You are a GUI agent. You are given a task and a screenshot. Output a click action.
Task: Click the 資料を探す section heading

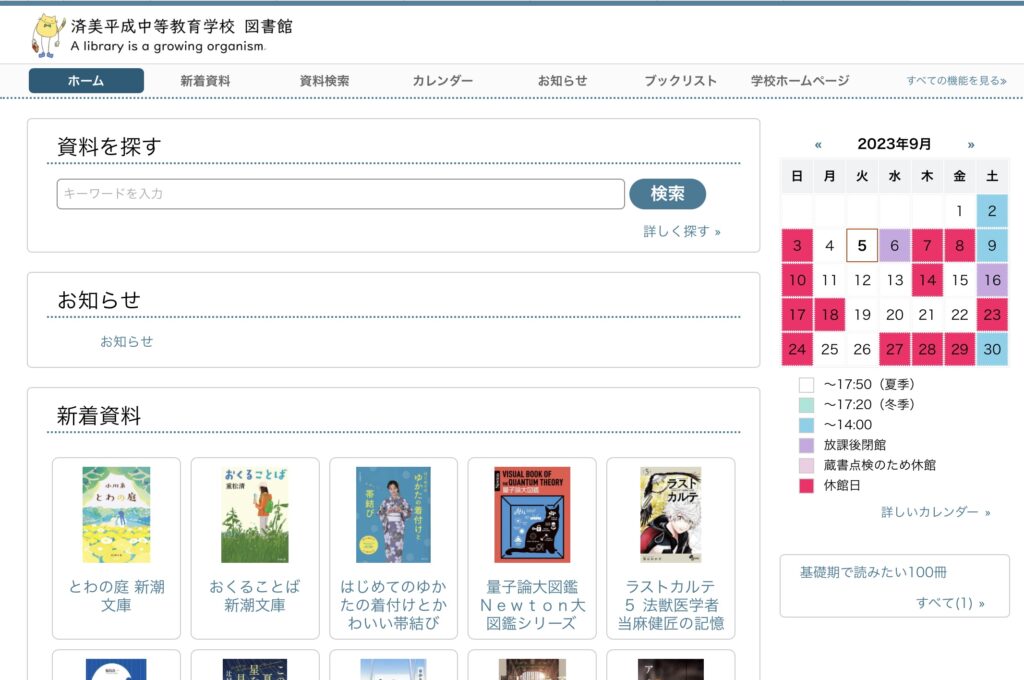coord(109,146)
